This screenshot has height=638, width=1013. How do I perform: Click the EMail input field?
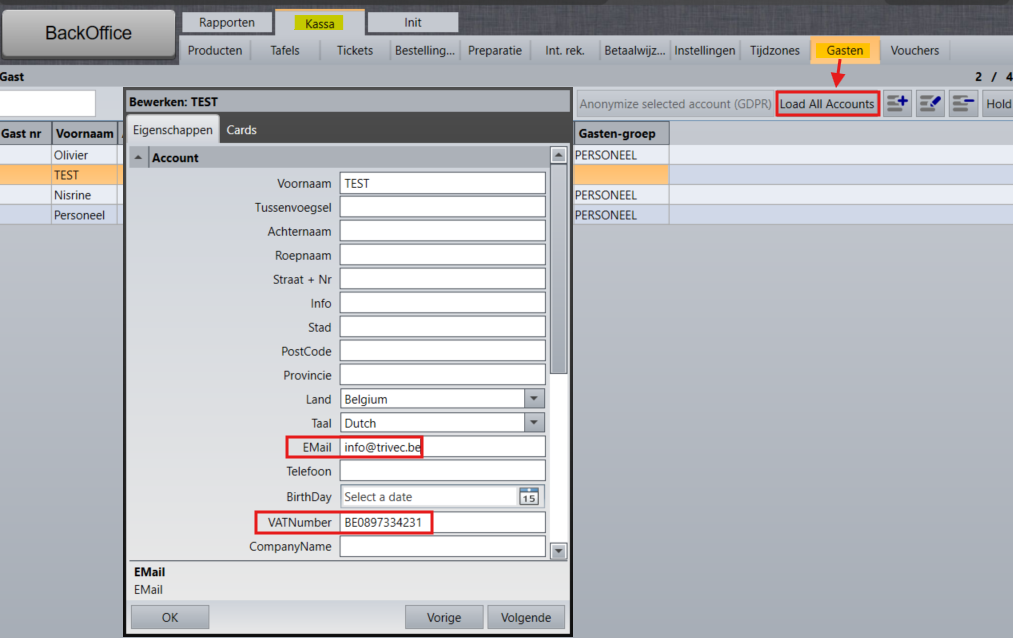(x=443, y=447)
